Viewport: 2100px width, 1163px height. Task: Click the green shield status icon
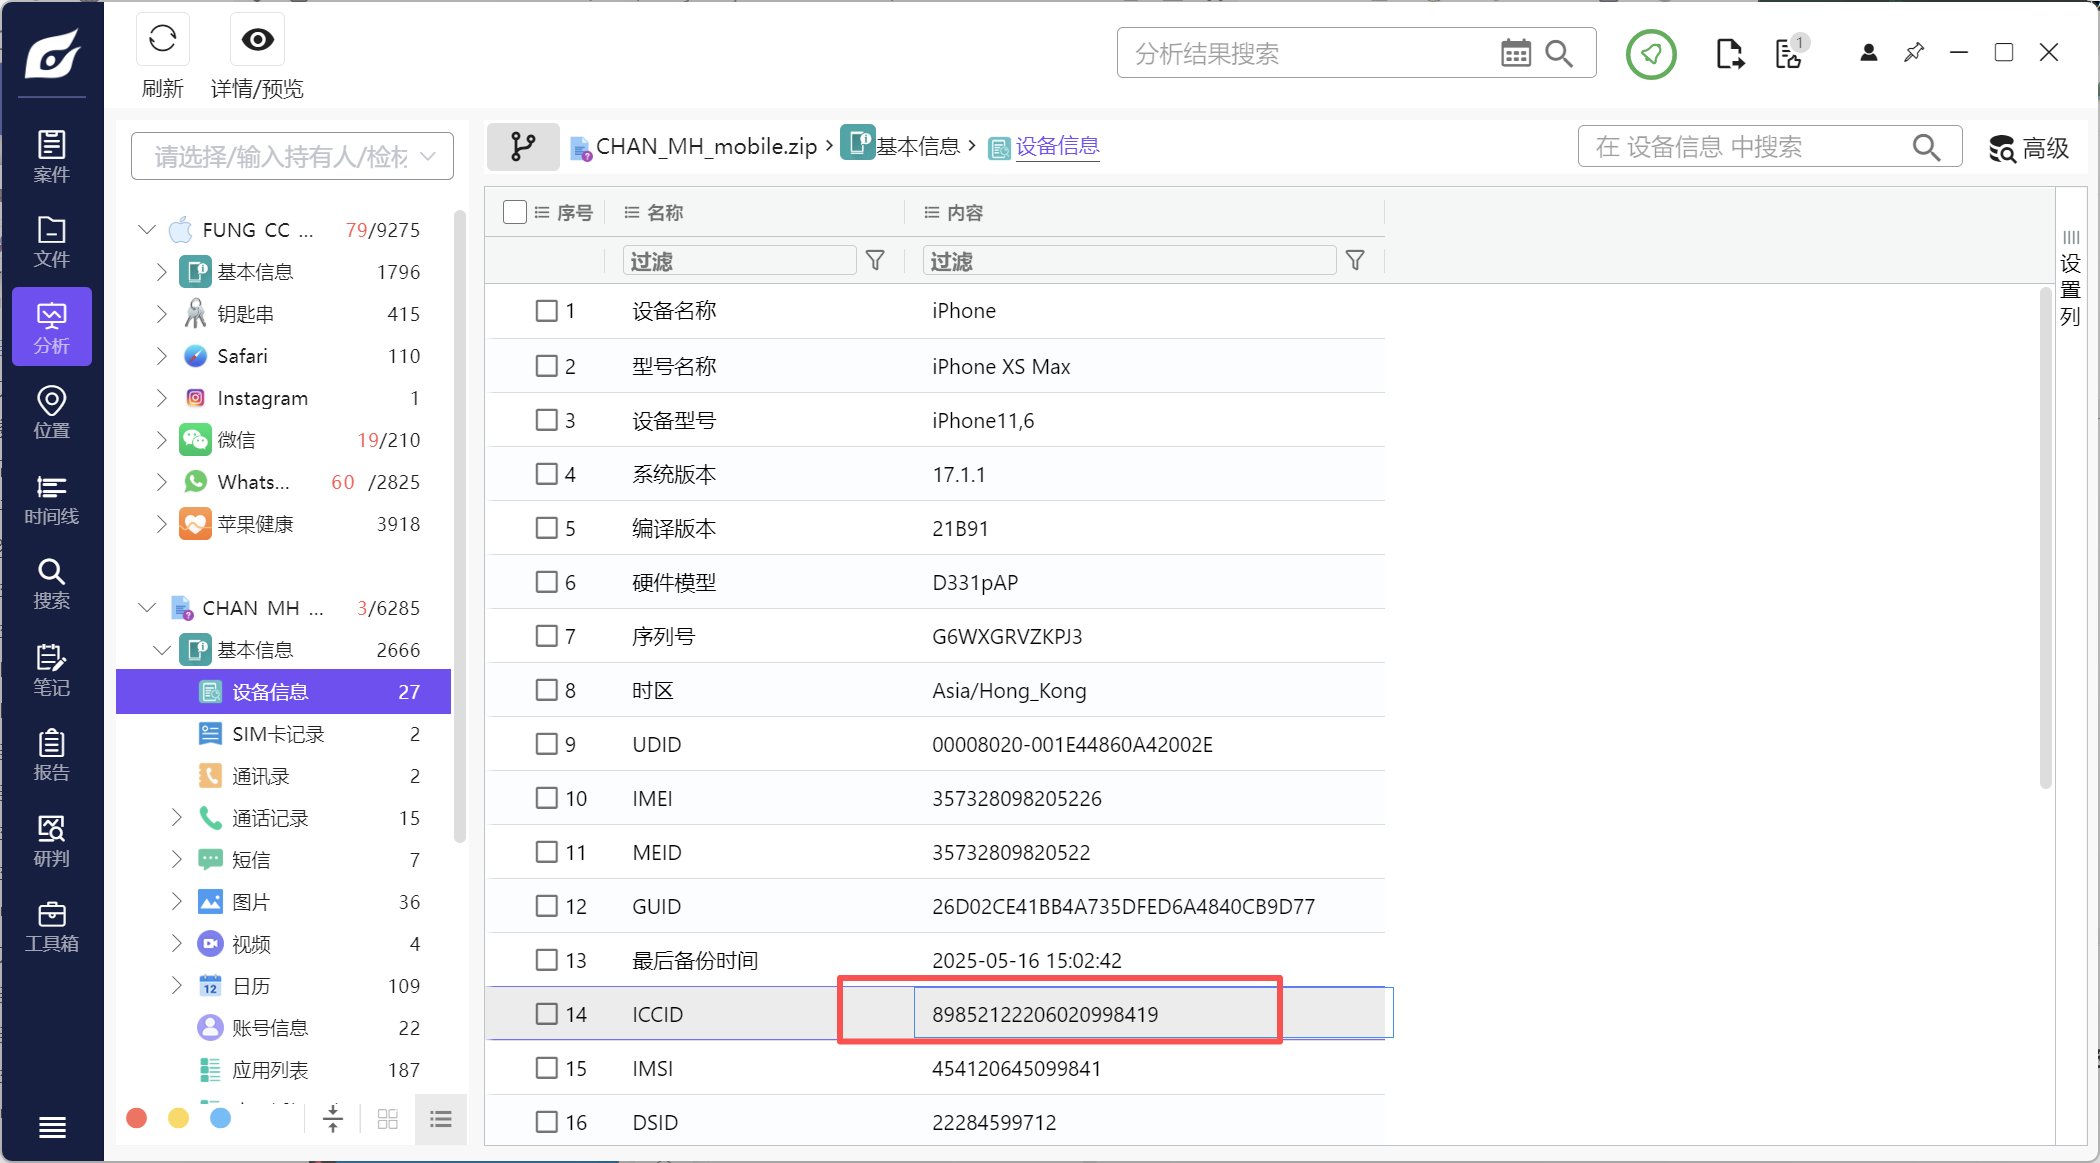pyautogui.click(x=1650, y=54)
